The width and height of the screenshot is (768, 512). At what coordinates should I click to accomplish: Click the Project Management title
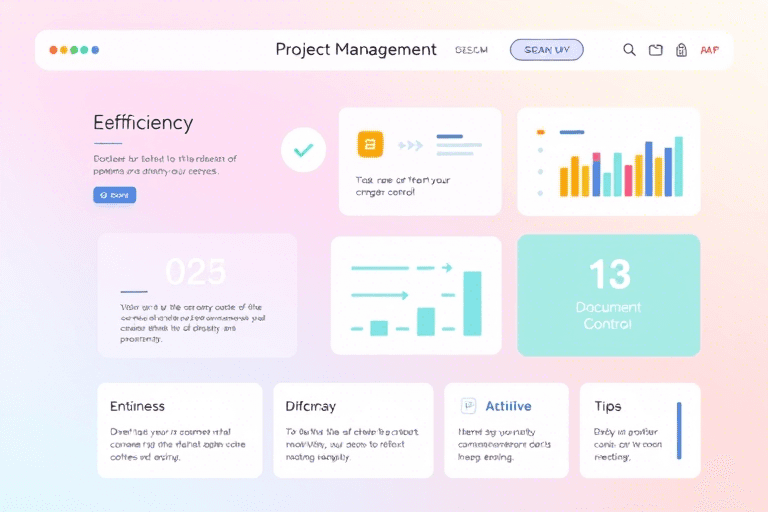(x=356, y=50)
